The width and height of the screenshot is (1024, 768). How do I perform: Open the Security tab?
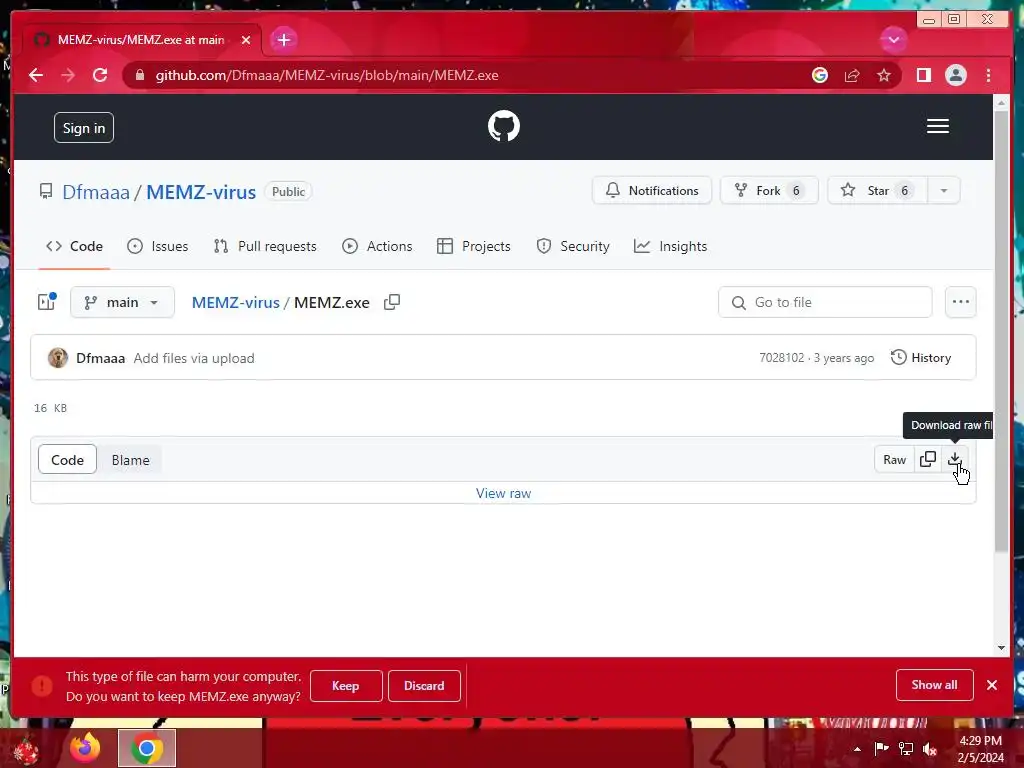pos(573,246)
